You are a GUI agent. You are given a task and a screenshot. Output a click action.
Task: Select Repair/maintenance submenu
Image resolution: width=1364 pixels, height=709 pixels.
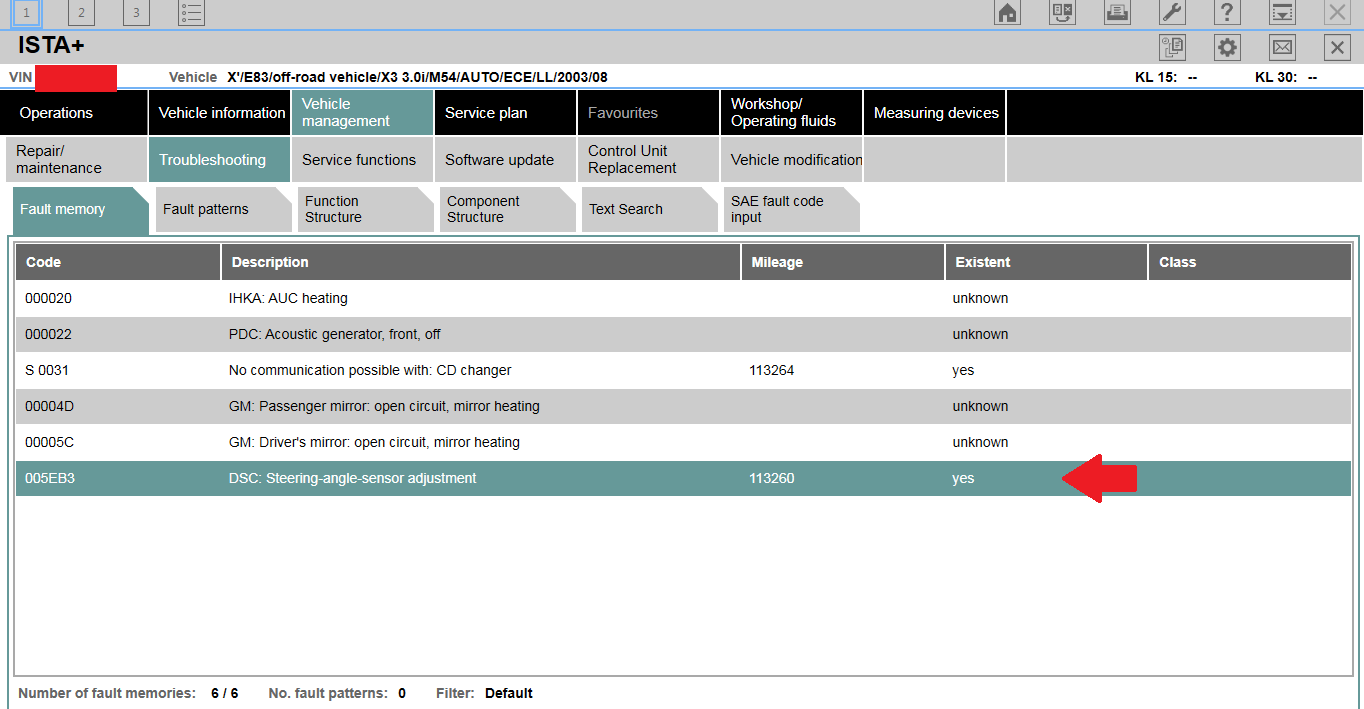point(77,160)
